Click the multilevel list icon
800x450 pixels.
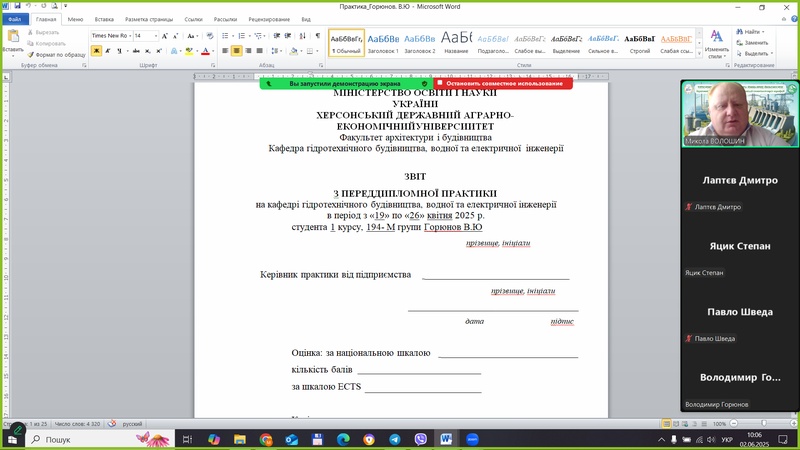[258, 36]
